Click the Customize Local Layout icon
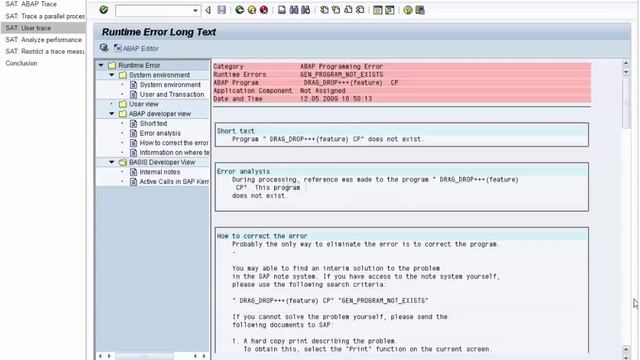Screen dimensions: 640x360 [x=420, y=10]
